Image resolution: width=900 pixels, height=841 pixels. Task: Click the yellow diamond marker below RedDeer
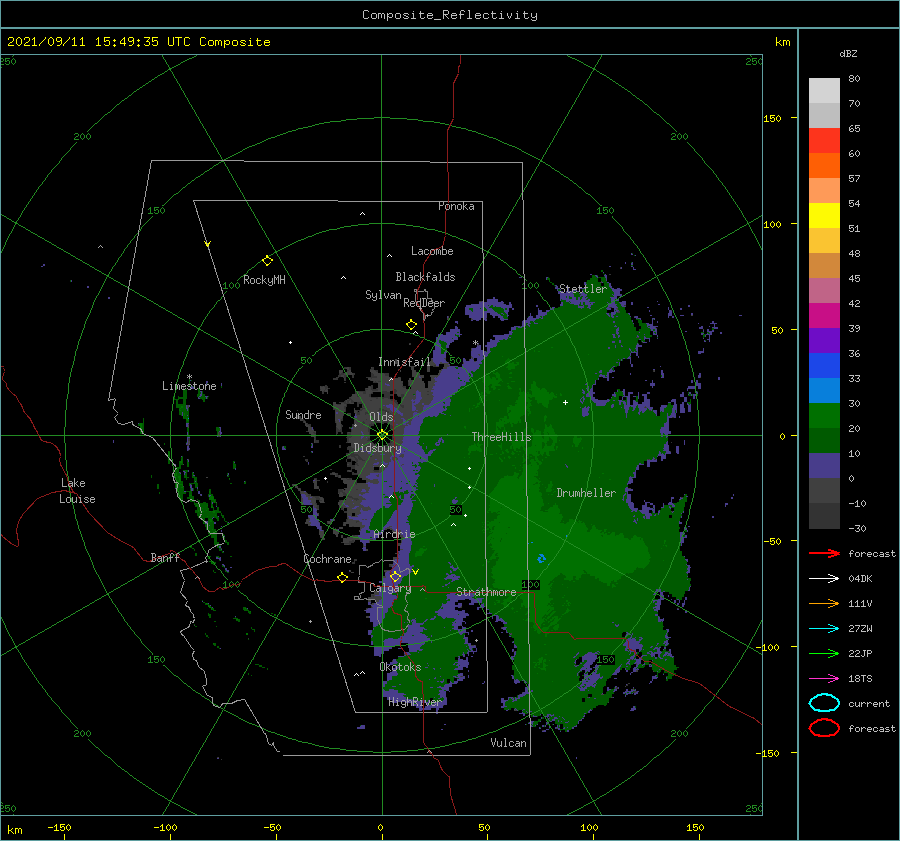[412, 325]
